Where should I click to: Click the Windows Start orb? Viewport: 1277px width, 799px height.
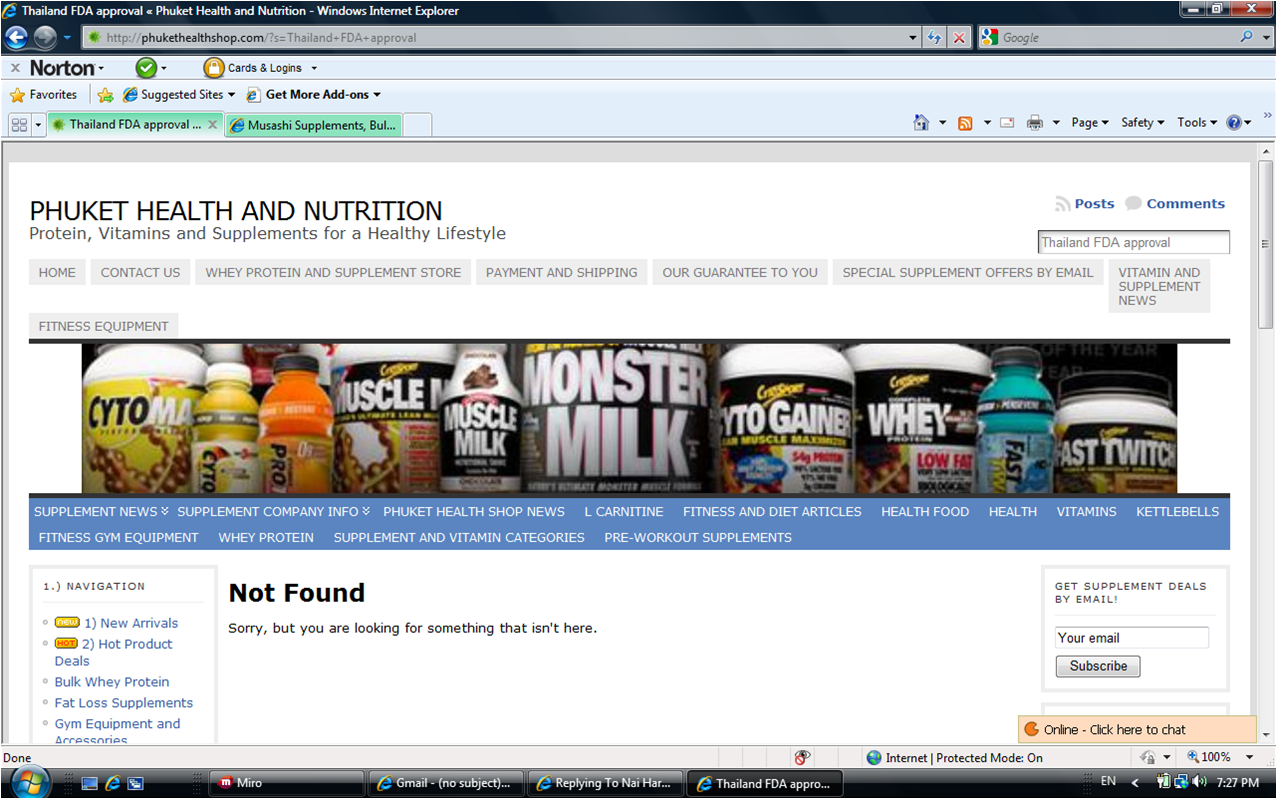tap(30, 781)
